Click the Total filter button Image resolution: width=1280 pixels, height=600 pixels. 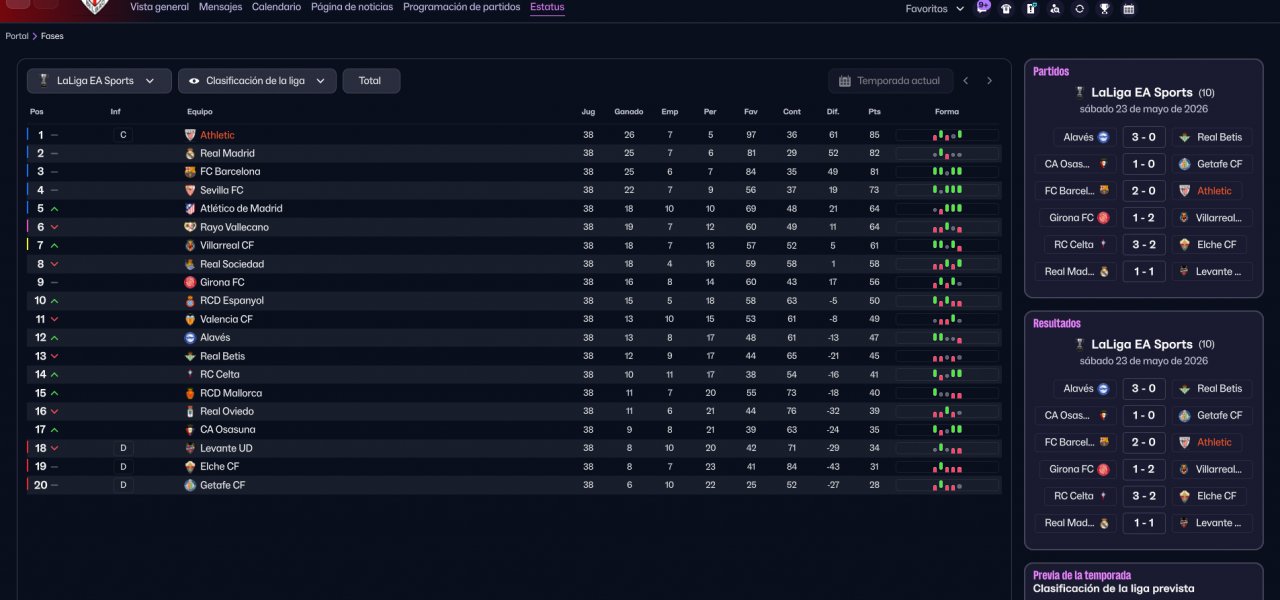[x=371, y=81]
